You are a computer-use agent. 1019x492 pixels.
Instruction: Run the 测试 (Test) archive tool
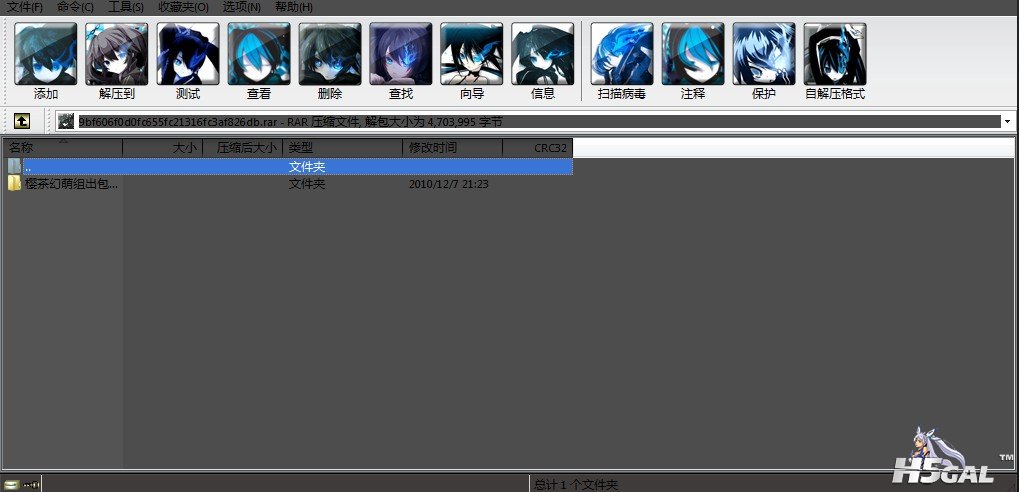(x=188, y=55)
